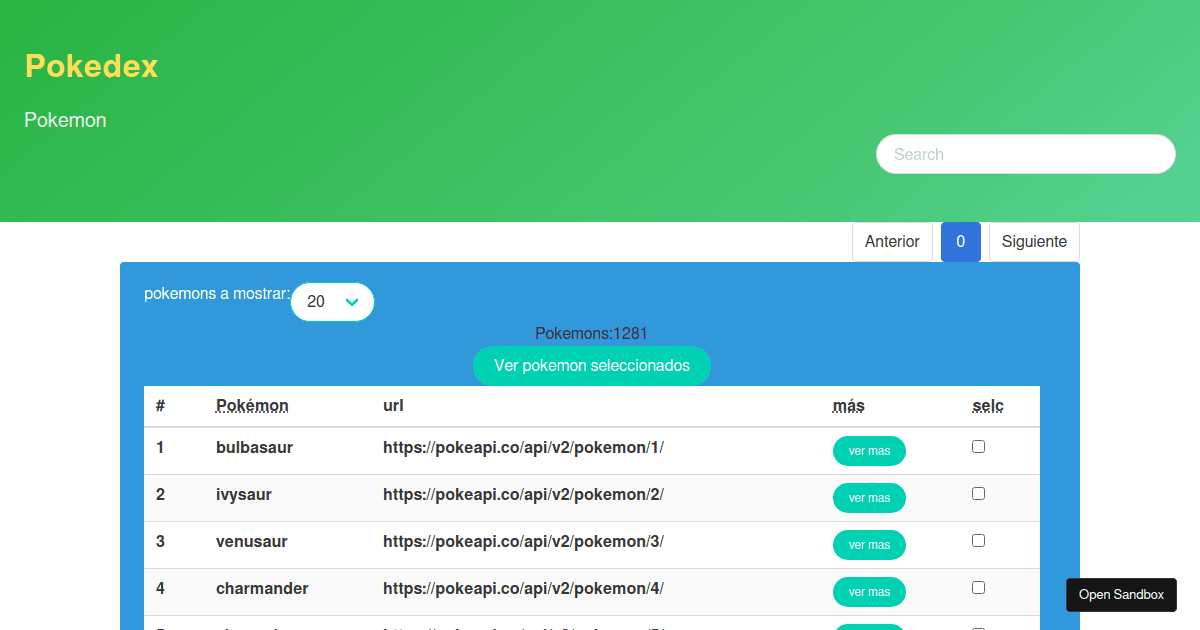Enable venusaur's selc checkbox
Image resolution: width=1200 pixels, height=630 pixels.
tap(978, 539)
